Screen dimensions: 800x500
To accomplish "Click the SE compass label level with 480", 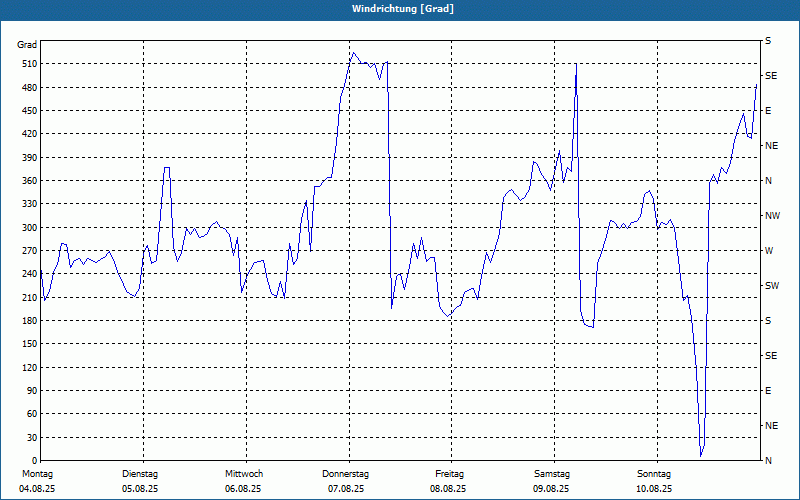I will [x=771, y=76].
